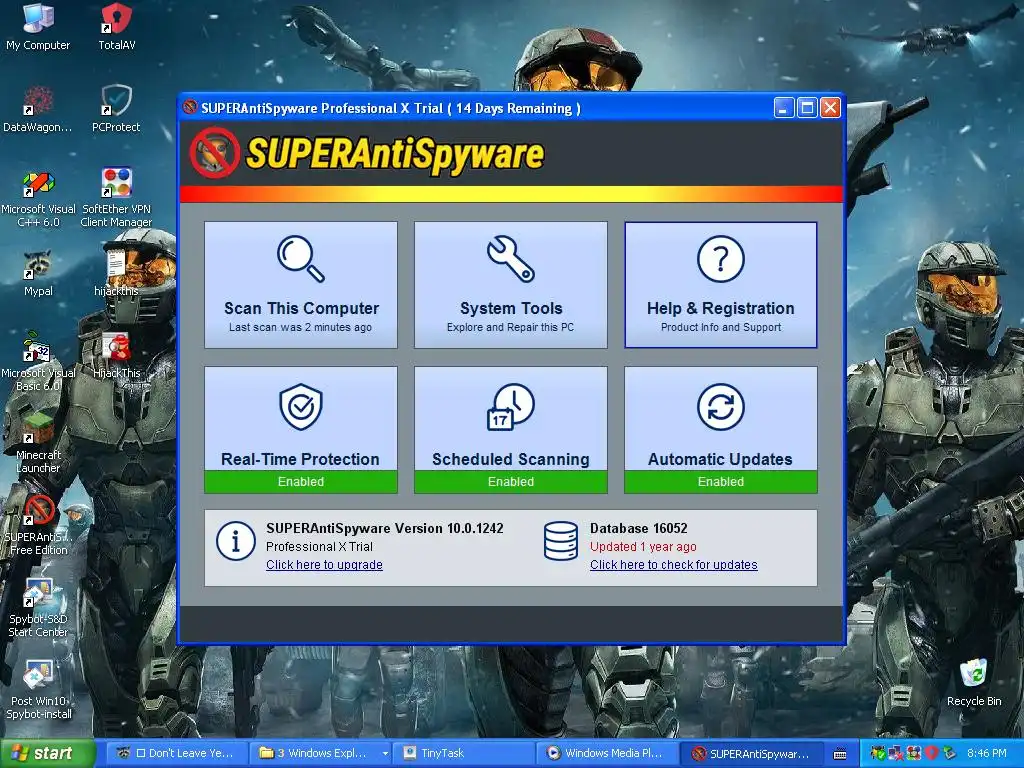Click SUPERAntiSpyware taskbar button
Viewport: 1024px width, 768px height.
pos(752,753)
